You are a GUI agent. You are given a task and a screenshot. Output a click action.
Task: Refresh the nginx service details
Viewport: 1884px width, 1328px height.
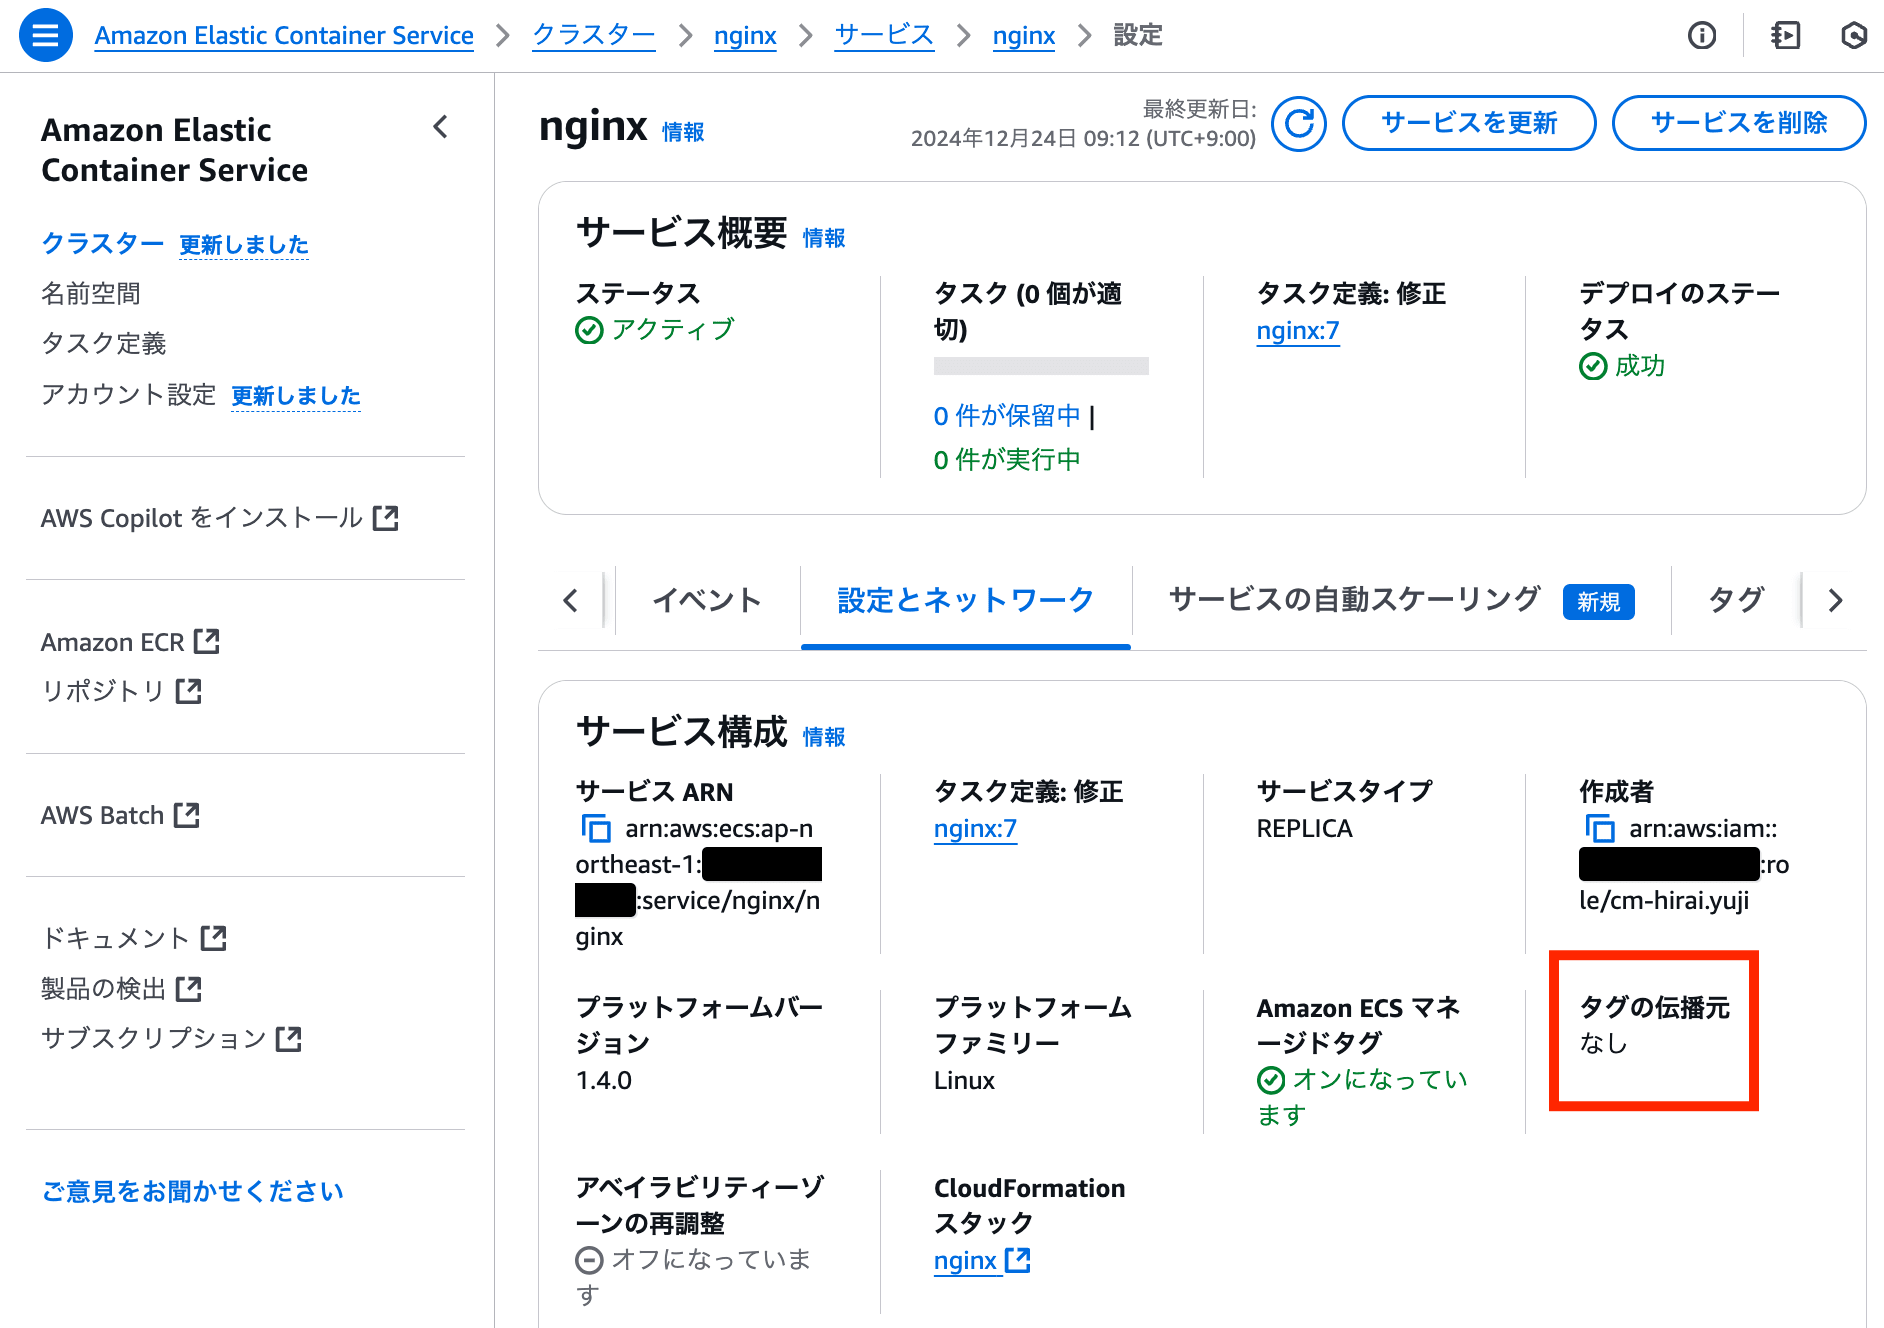tap(1299, 124)
